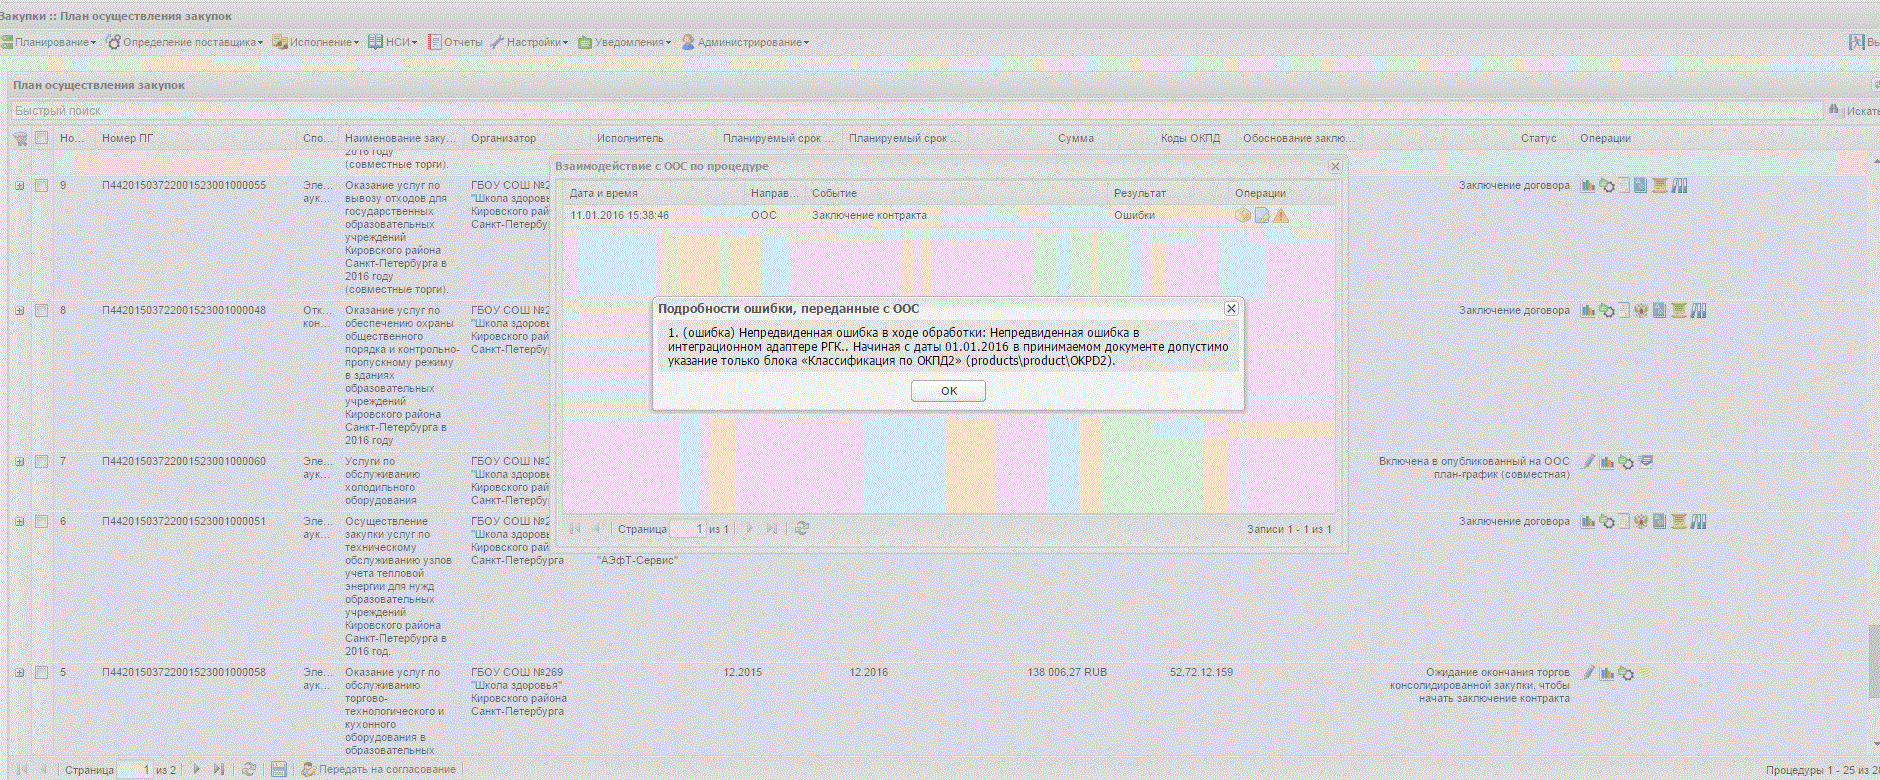
Task: Click bar chart icon in row 8
Action: [x=1588, y=310]
